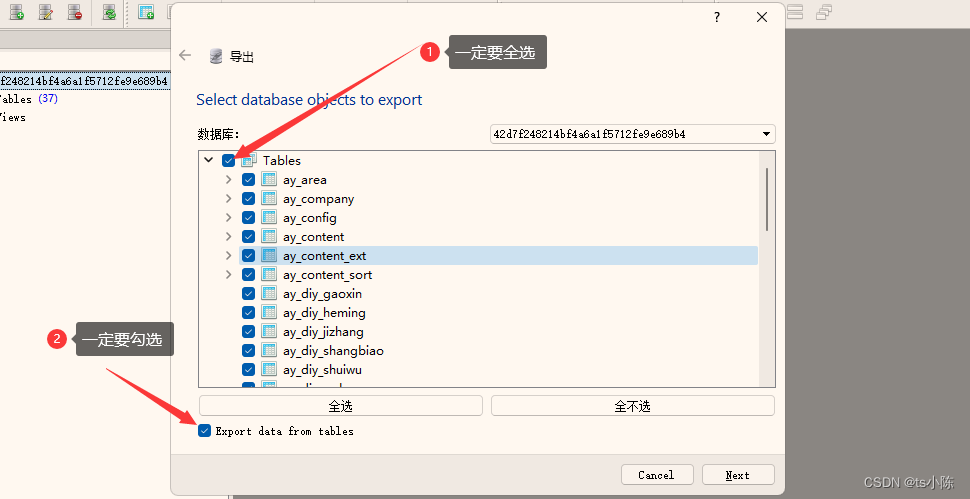Click the ay_content_ext table icon
The image size is (970, 499).
click(268, 255)
